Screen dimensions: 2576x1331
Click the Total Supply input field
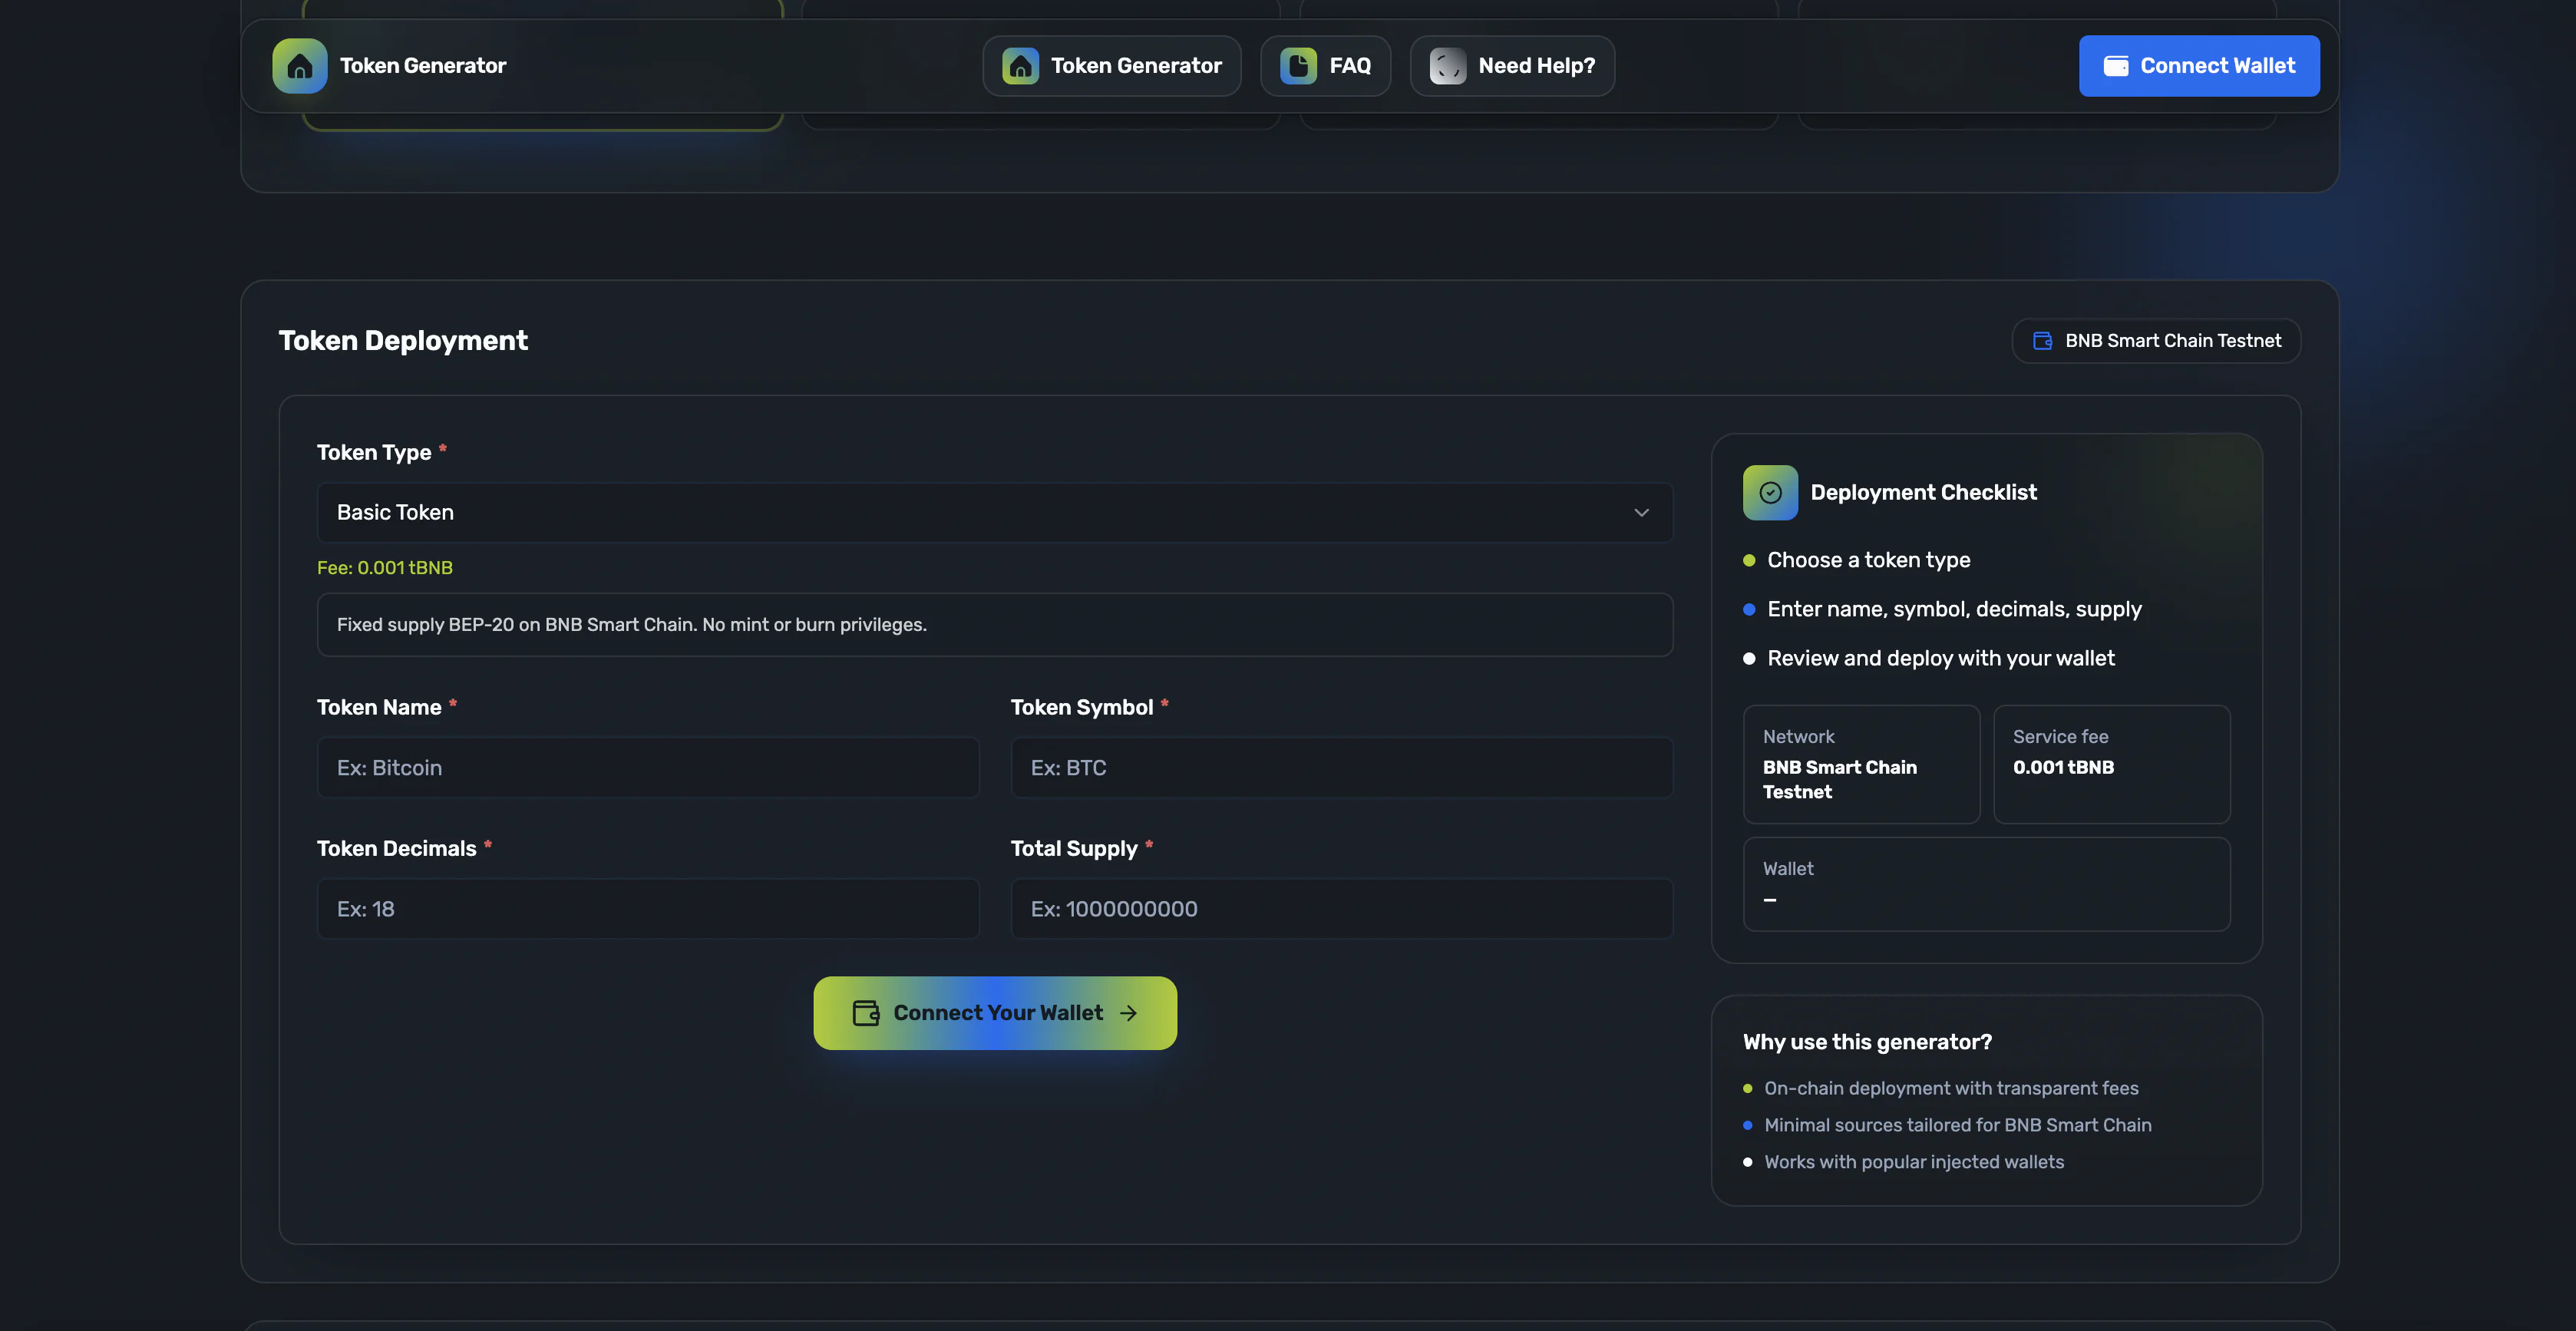pos(1341,909)
